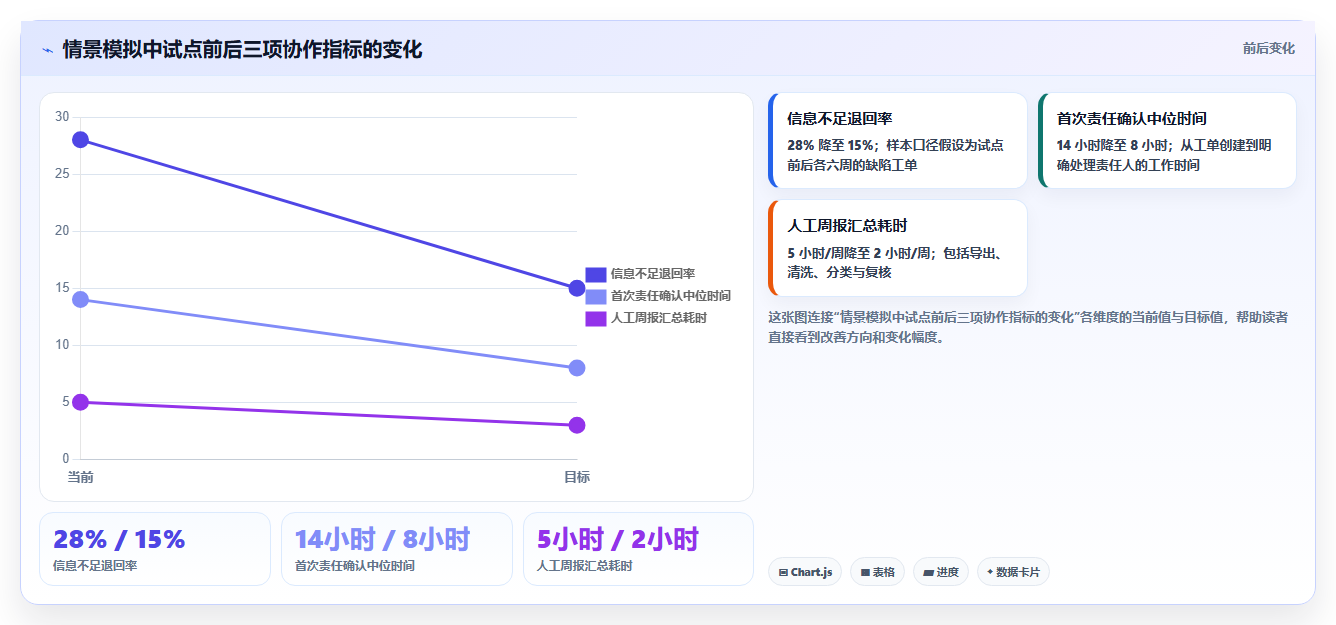The width and height of the screenshot is (1336, 625).
Task: Click the y-axis value 20
Action: coord(62,231)
